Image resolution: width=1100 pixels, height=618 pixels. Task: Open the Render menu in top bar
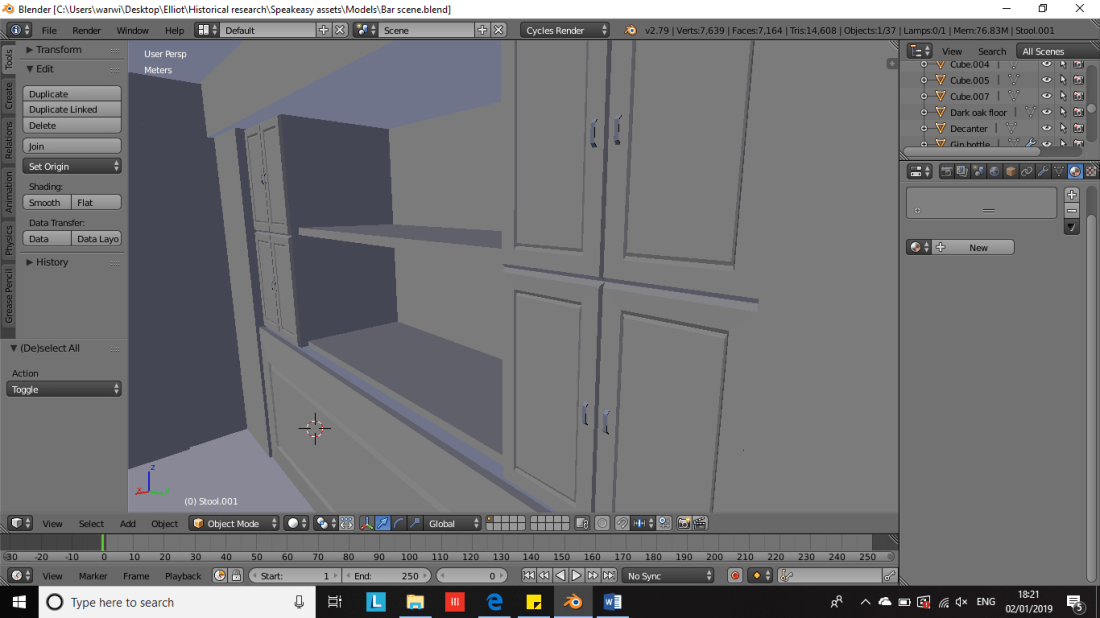coord(87,30)
